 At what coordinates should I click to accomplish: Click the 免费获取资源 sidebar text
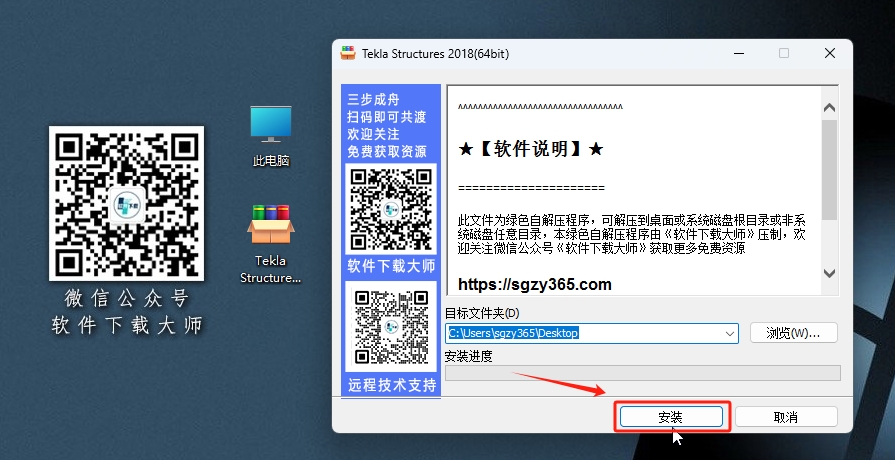pyautogui.click(x=387, y=152)
